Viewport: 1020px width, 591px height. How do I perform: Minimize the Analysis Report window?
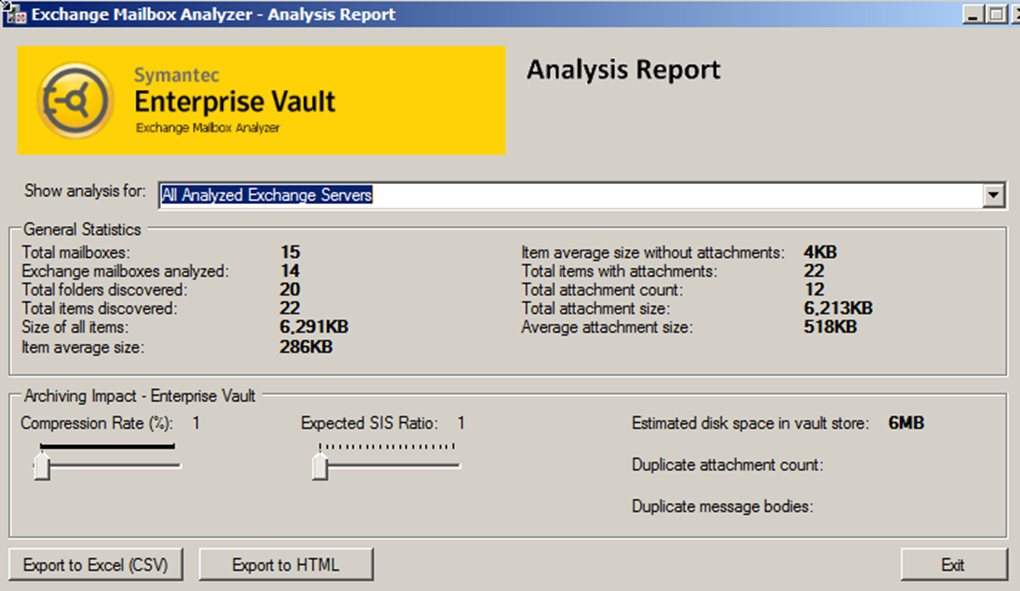tap(973, 14)
